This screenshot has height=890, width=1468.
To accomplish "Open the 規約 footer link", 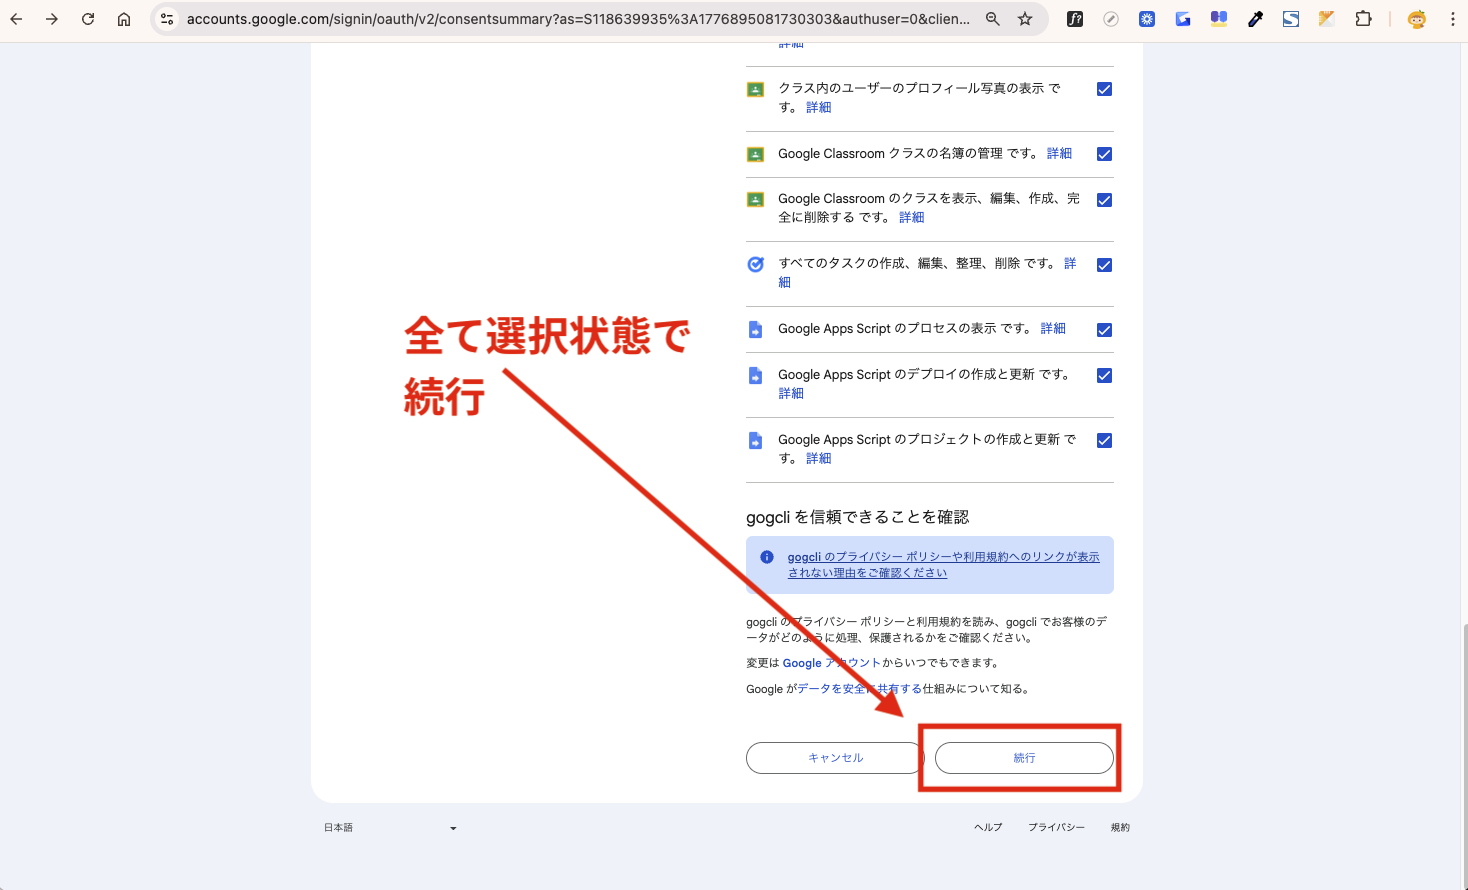I will coord(1120,827).
